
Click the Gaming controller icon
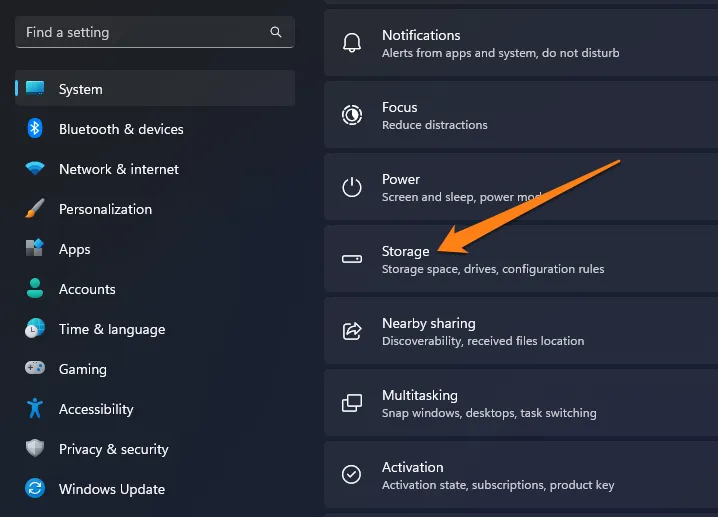click(x=35, y=367)
